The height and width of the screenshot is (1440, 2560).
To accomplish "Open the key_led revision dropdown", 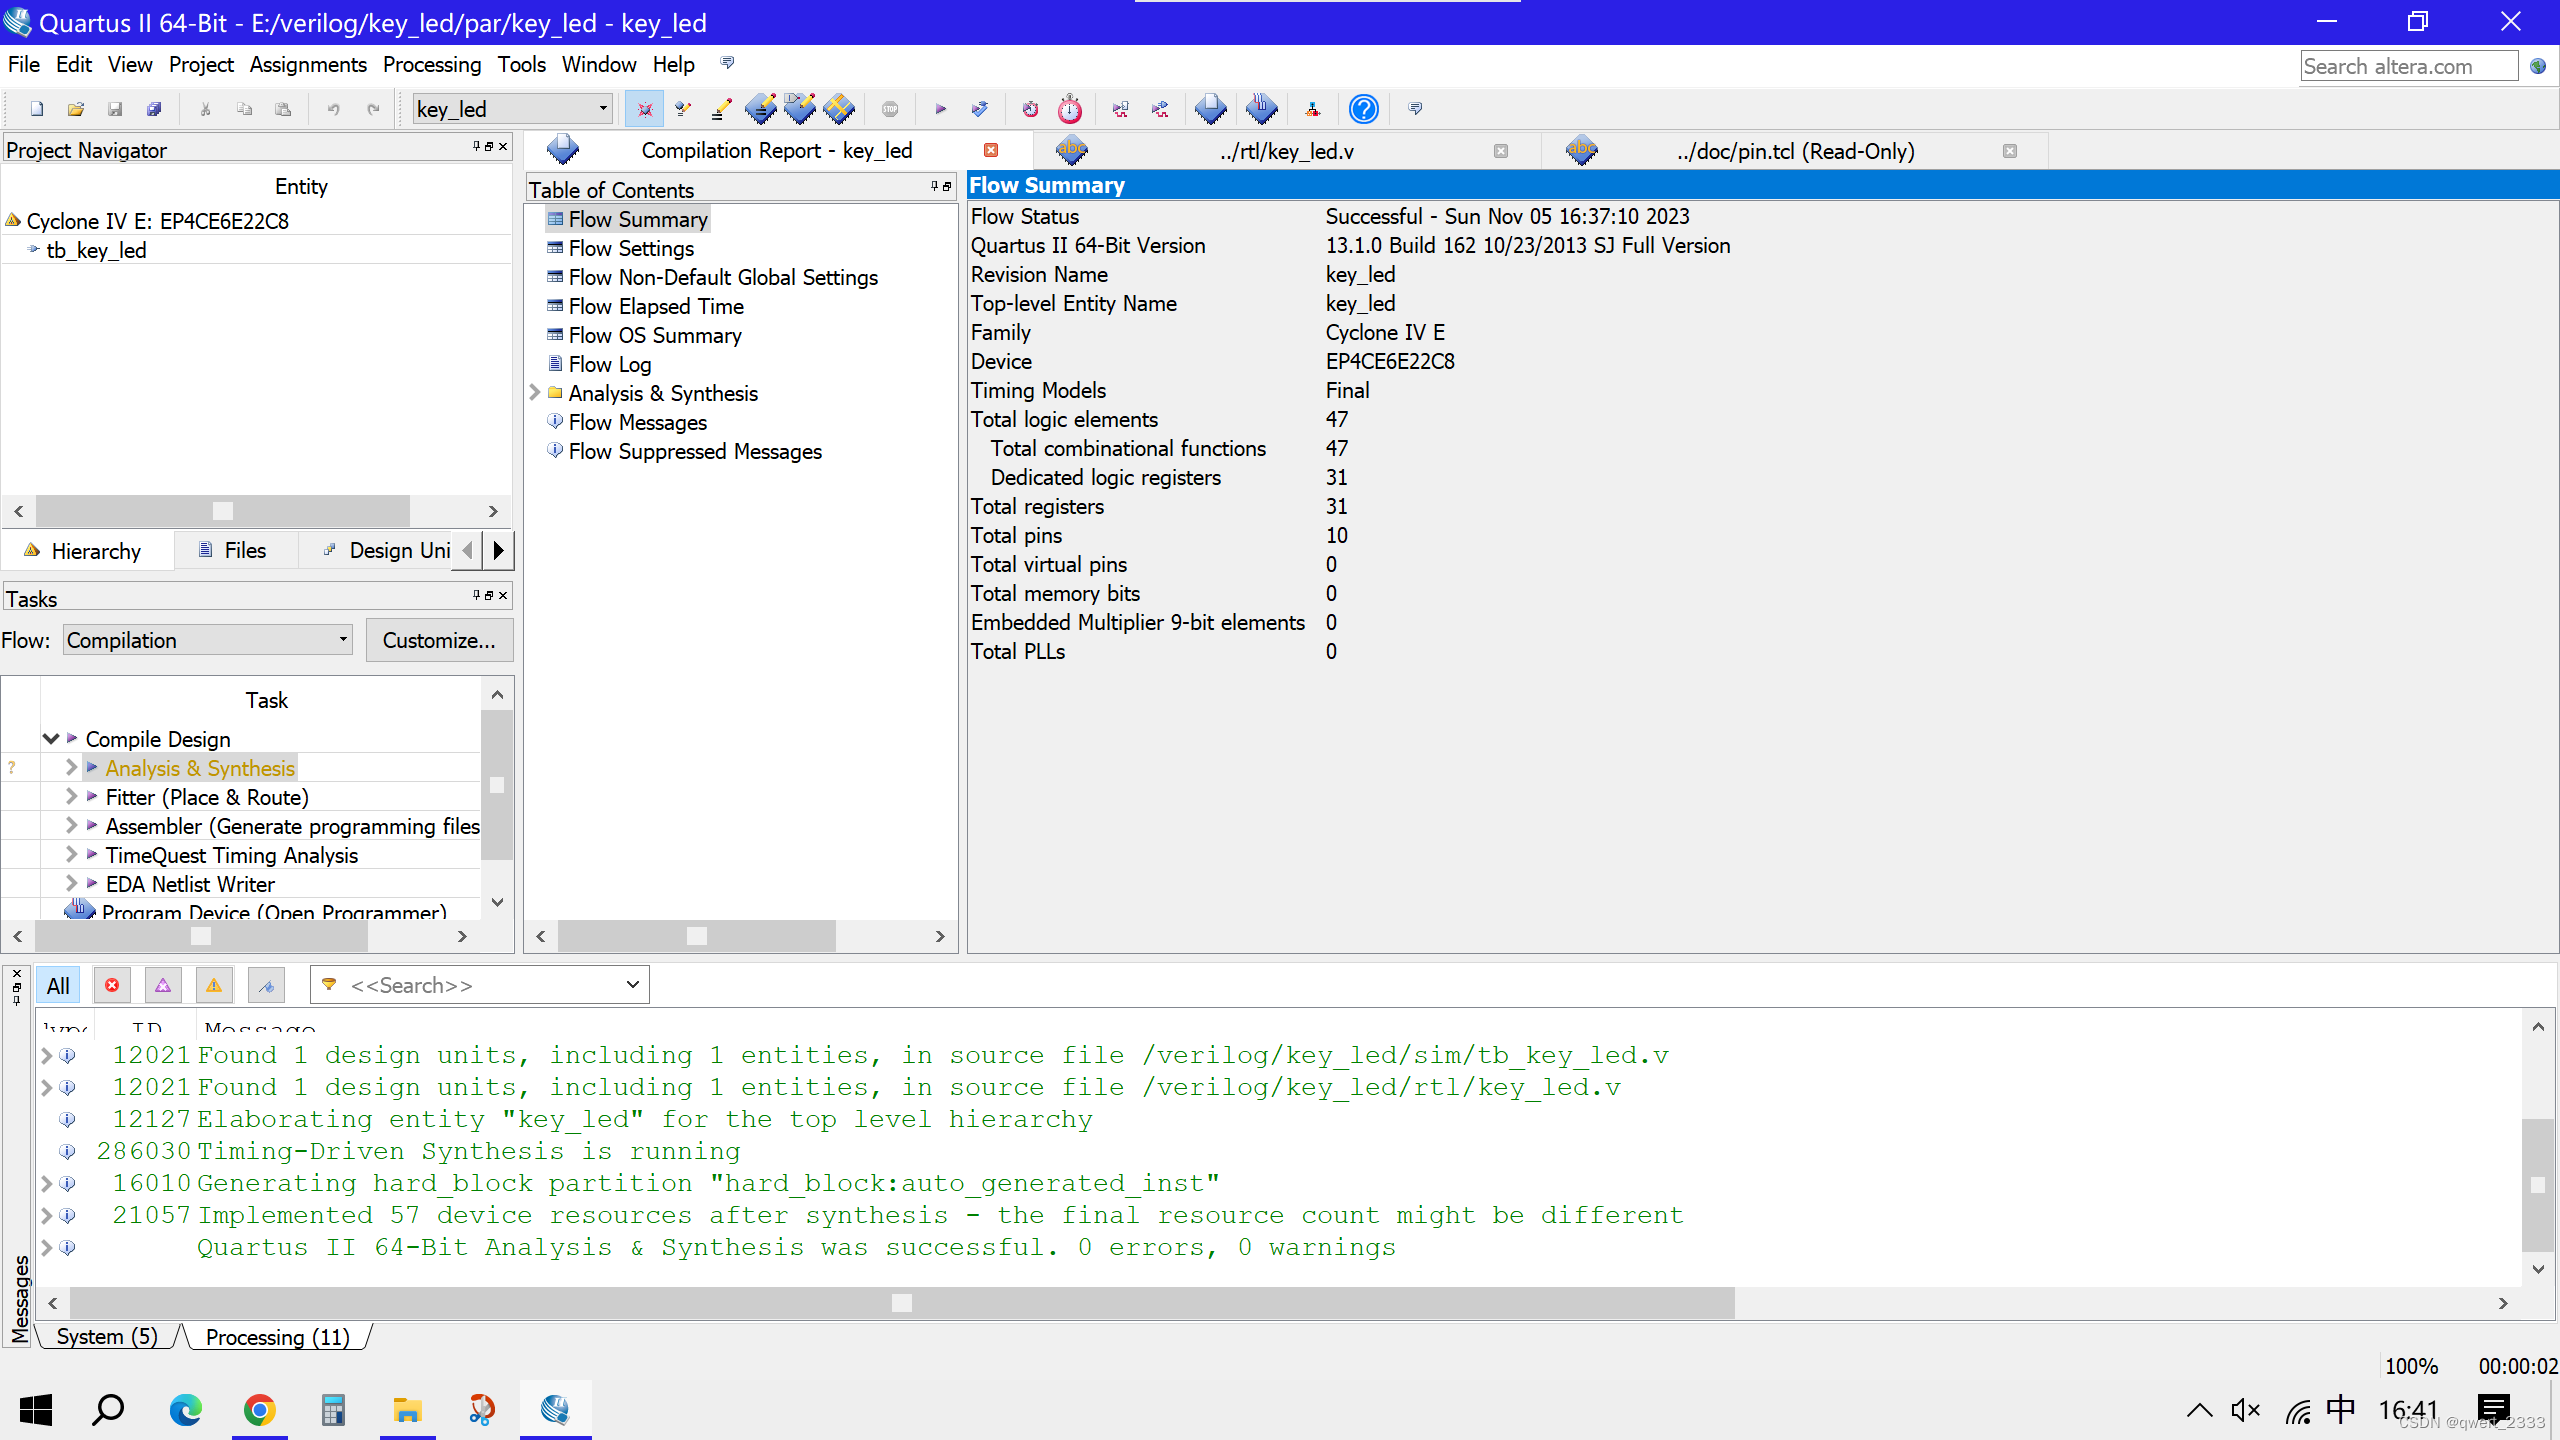I will pyautogui.click(x=512, y=109).
